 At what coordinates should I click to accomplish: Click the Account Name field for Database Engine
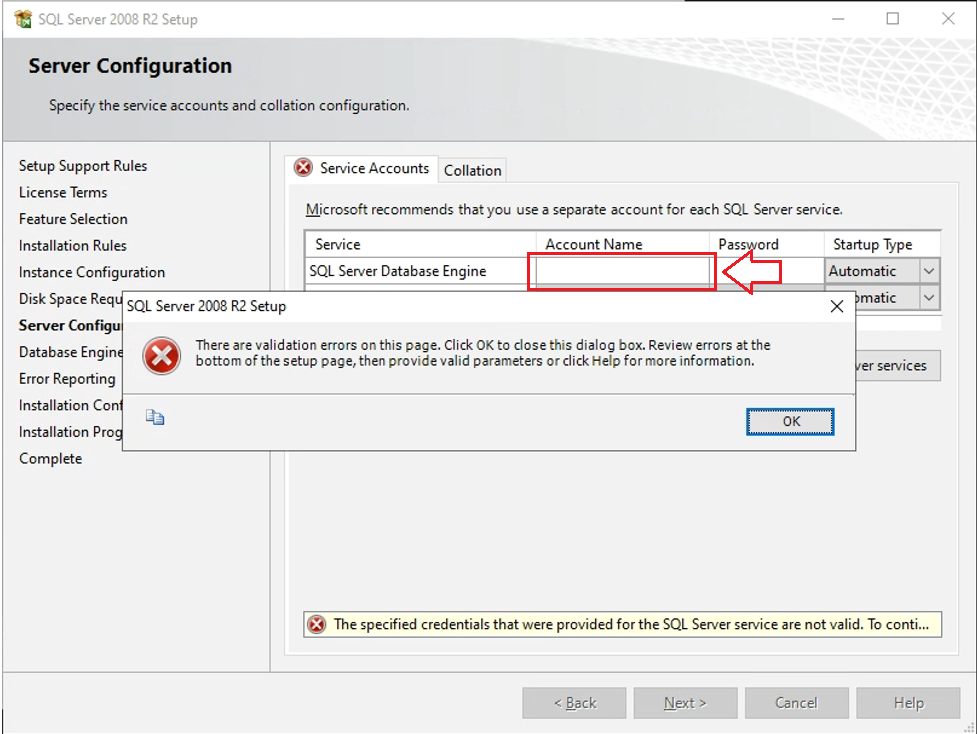pos(622,271)
